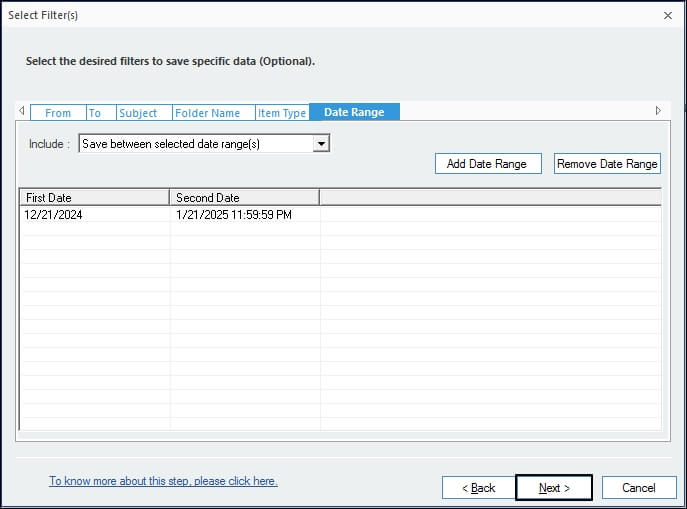Click the Include combo box text field

tap(195, 144)
